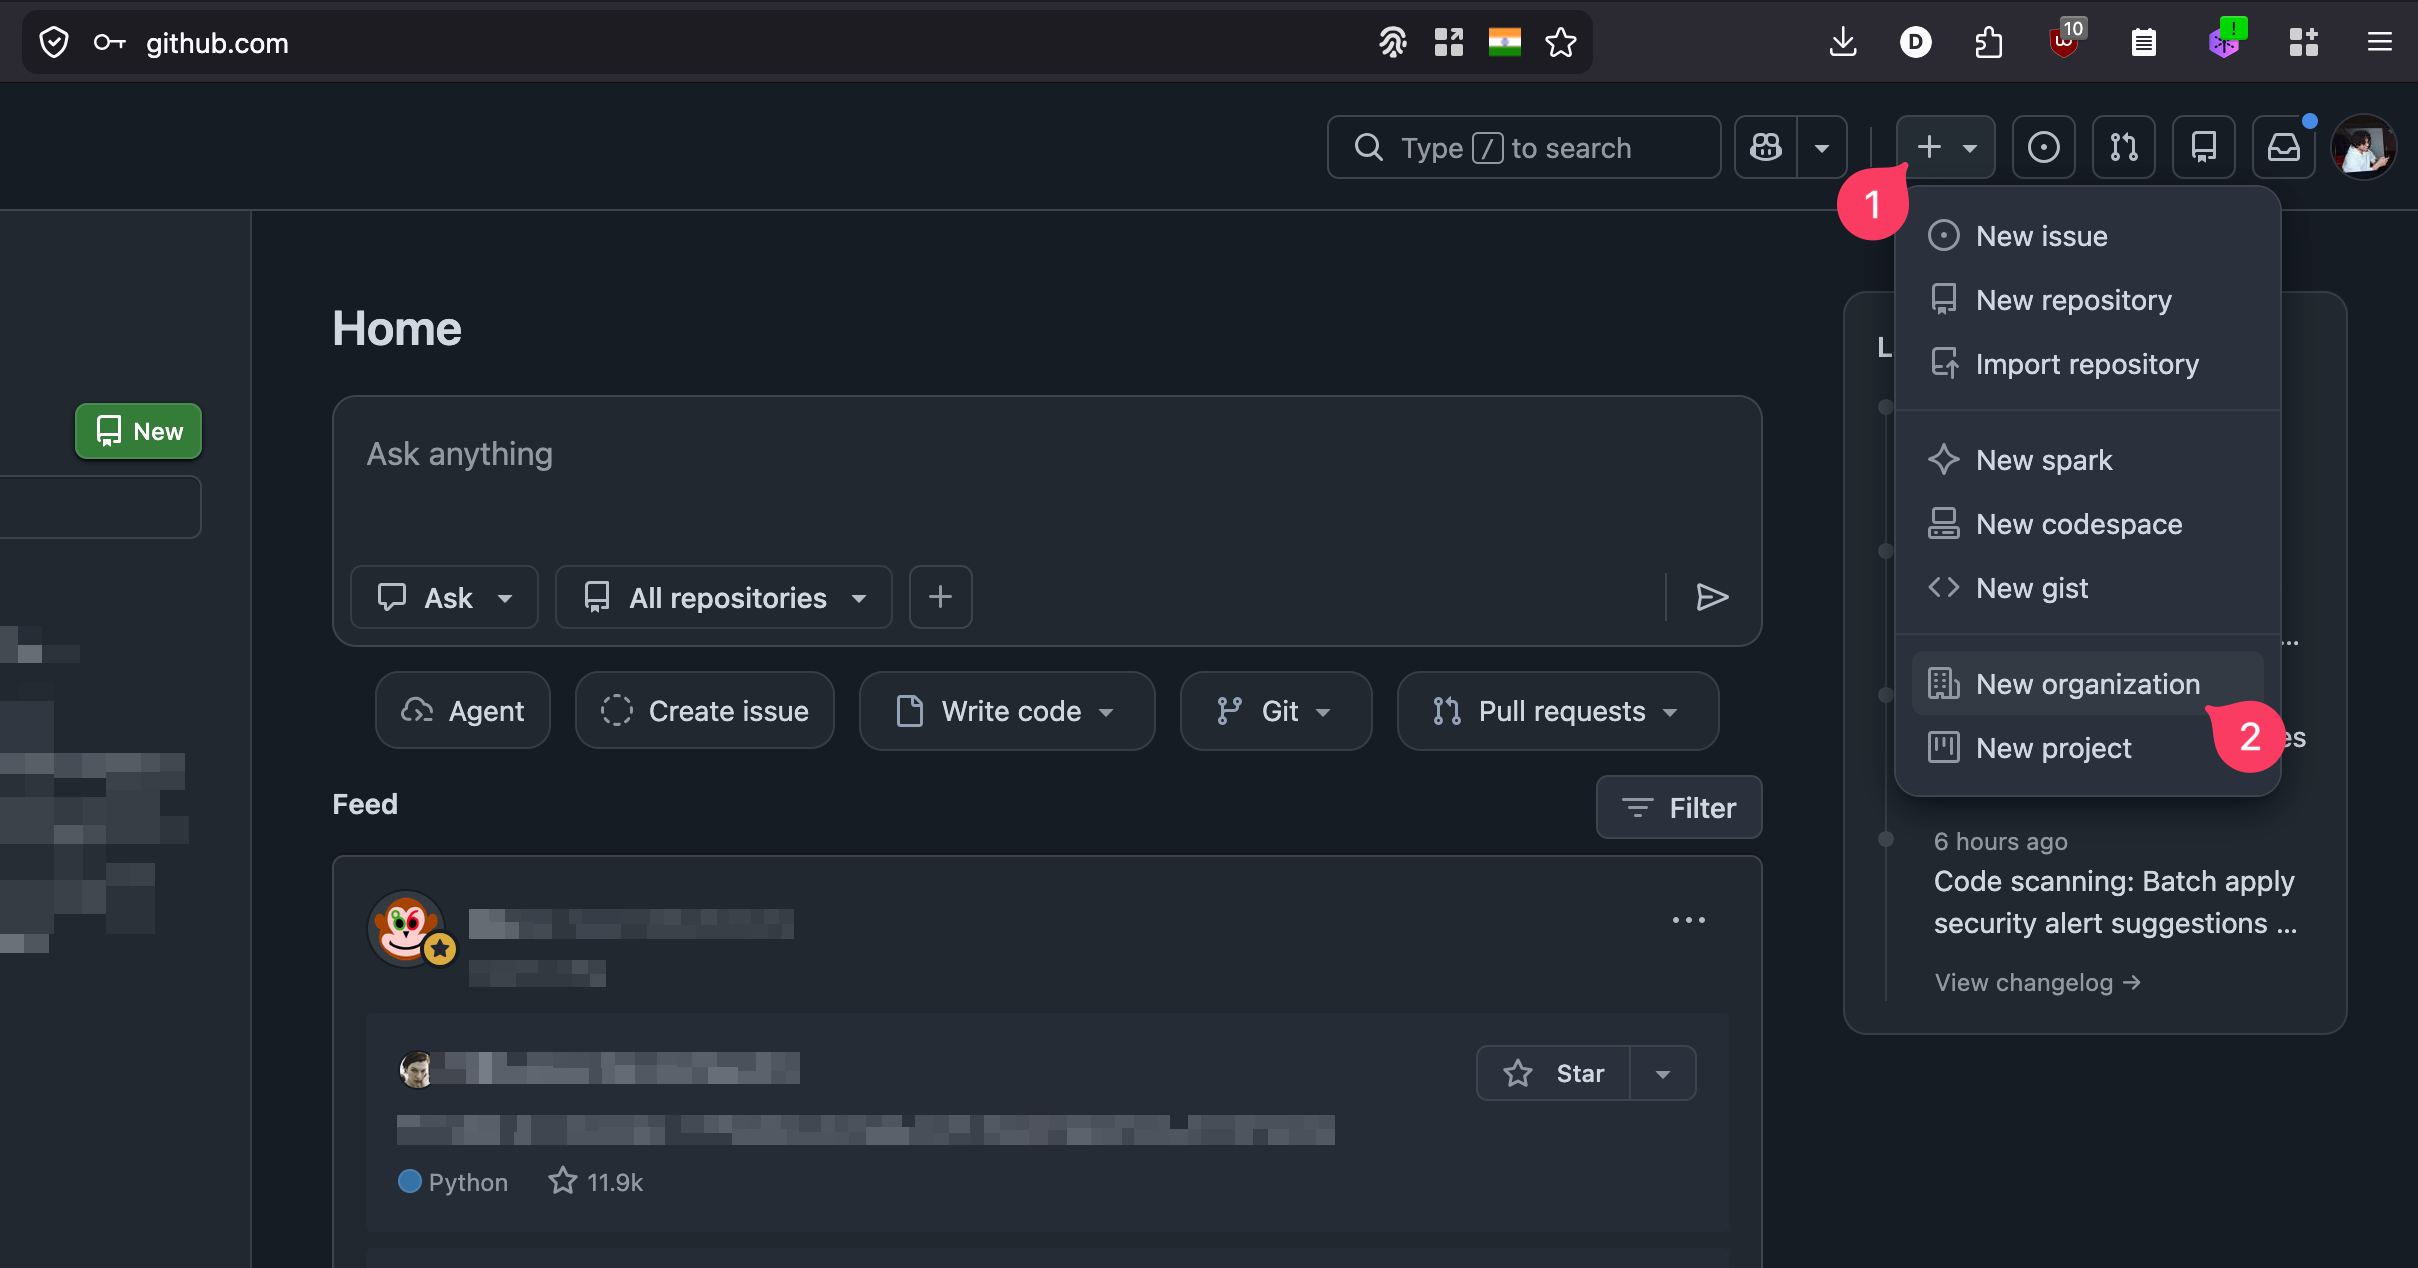Expand the Star lists dropdown arrow

pos(1663,1073)
